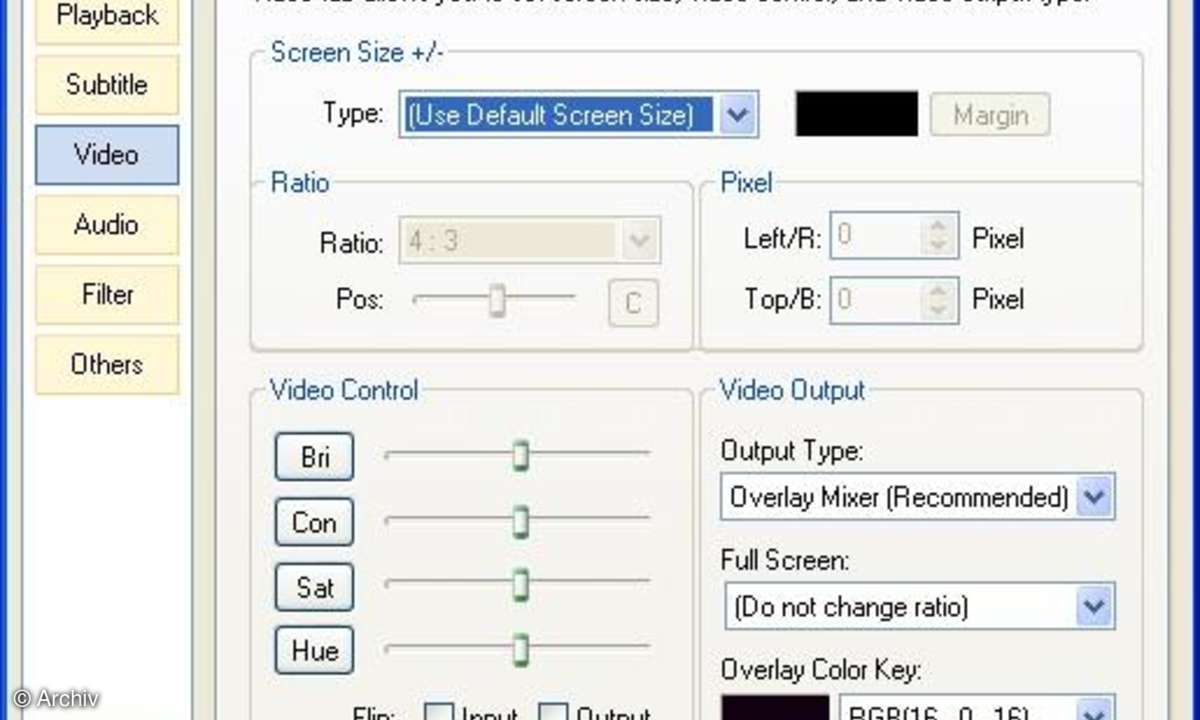Open the Output Type Overlay Mixer dropdown

917,497
